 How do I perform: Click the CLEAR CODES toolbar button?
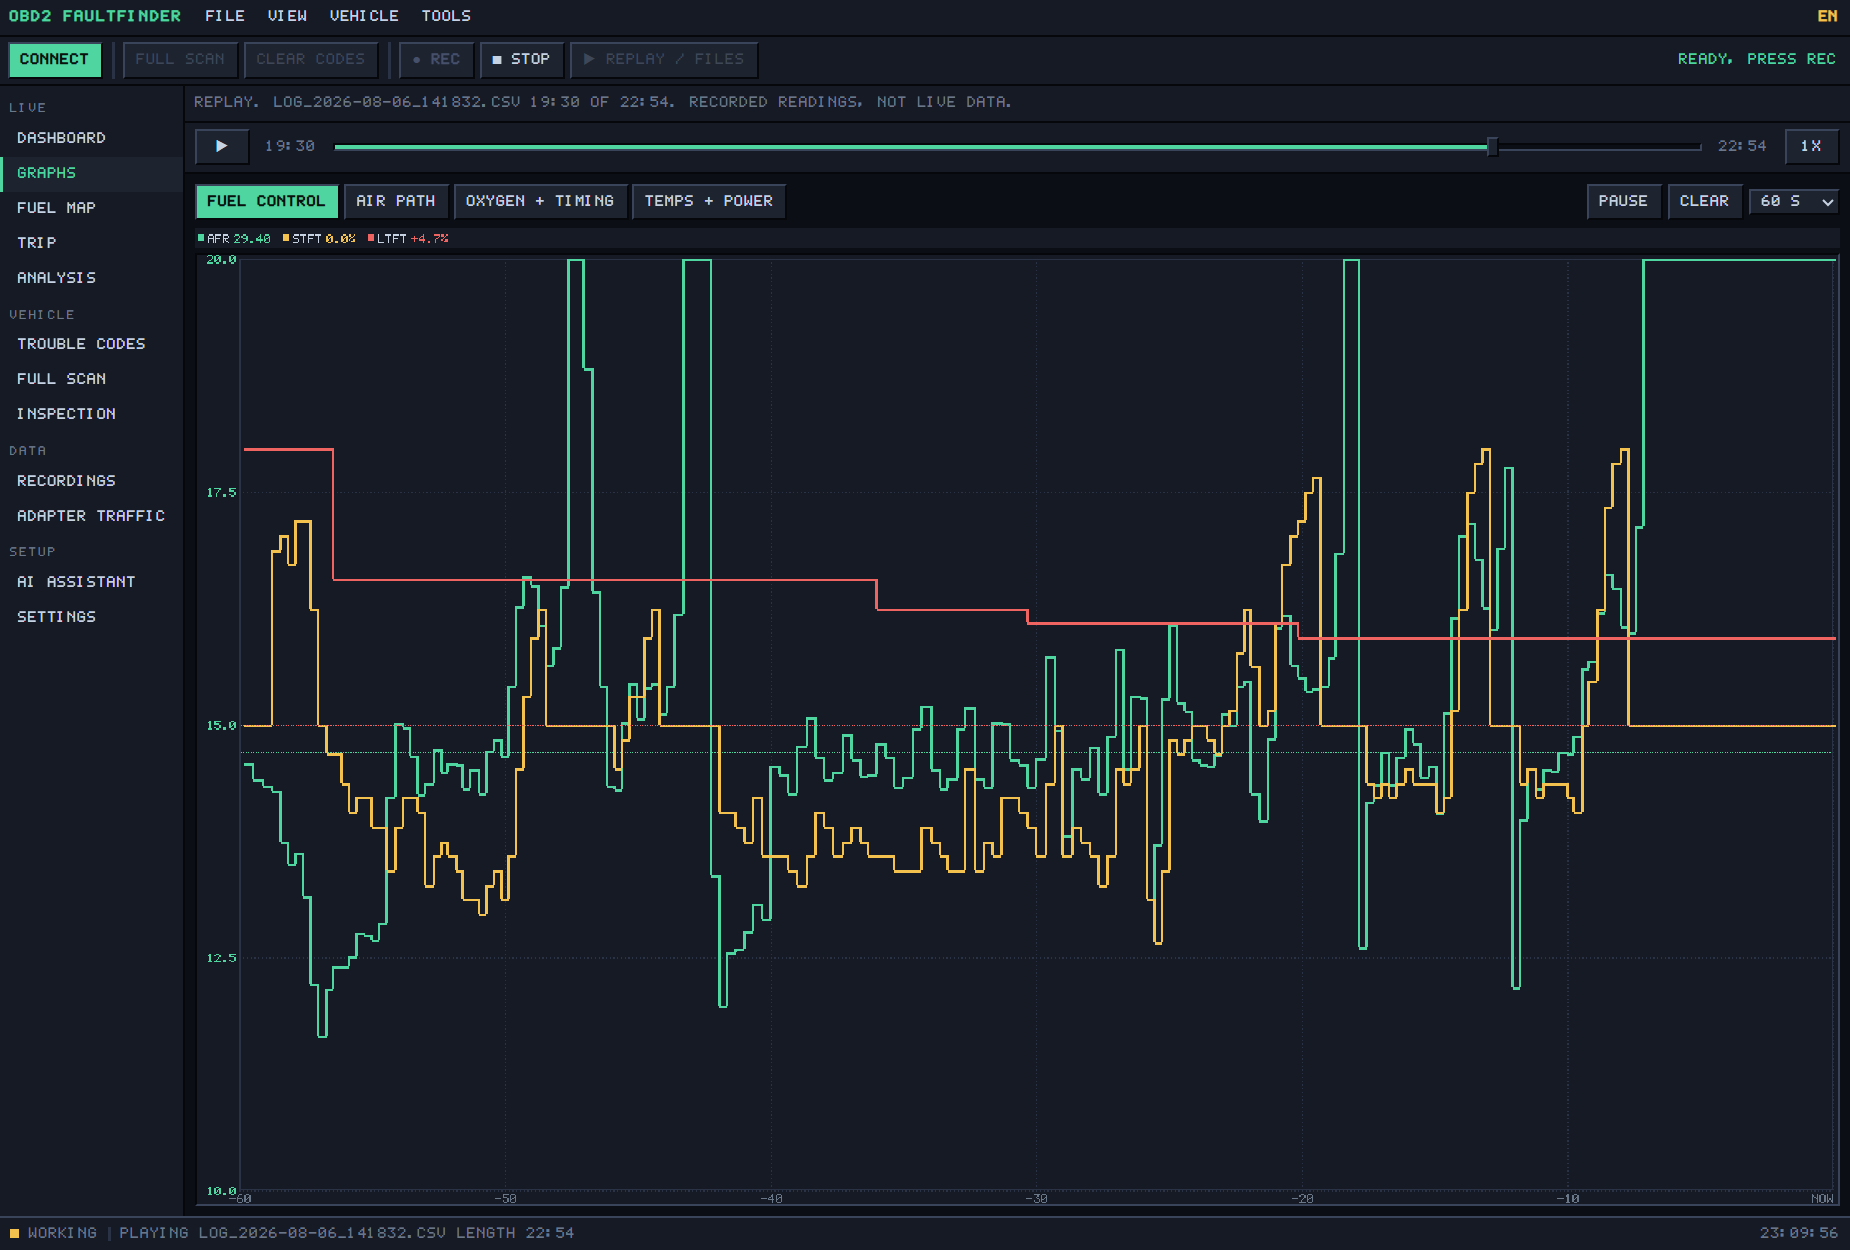point(311,60)
